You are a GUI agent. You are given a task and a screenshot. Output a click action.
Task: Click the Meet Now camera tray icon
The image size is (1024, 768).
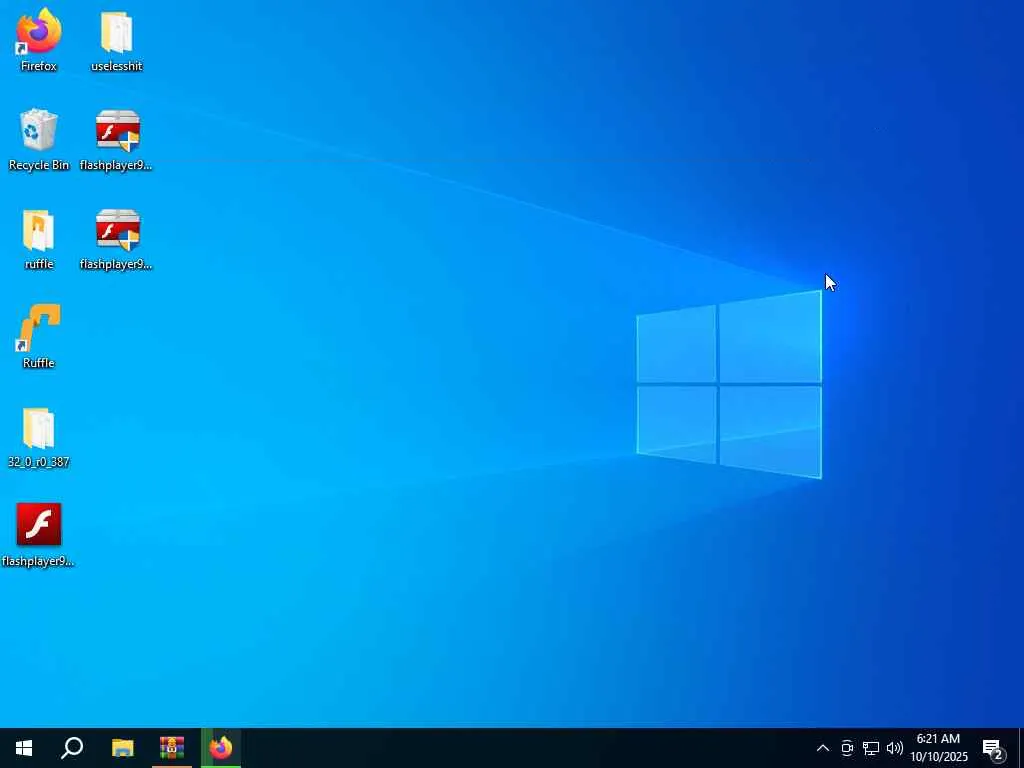(847, 748)
